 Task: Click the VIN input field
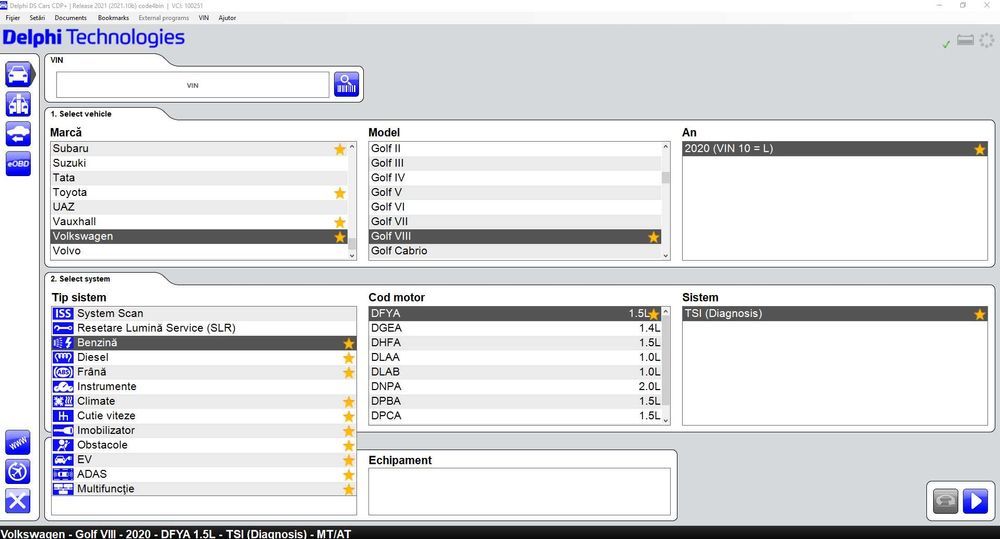pos(193,85)
